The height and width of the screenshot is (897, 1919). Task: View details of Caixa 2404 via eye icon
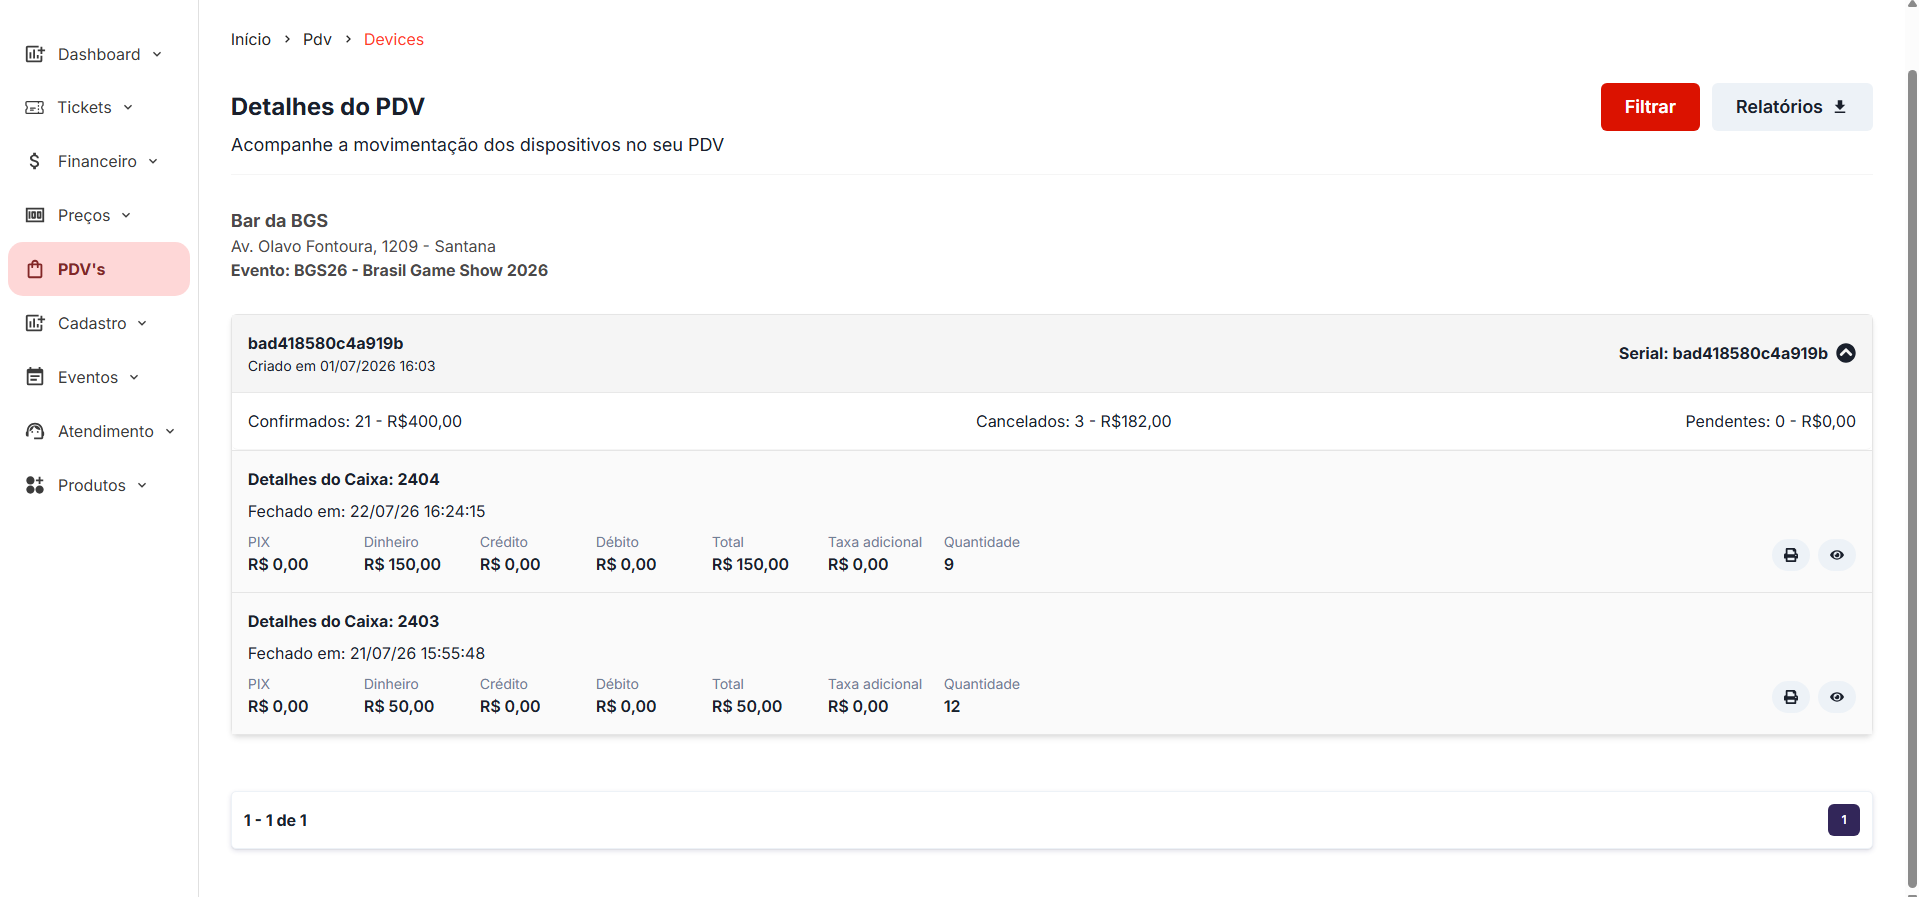1836,555
